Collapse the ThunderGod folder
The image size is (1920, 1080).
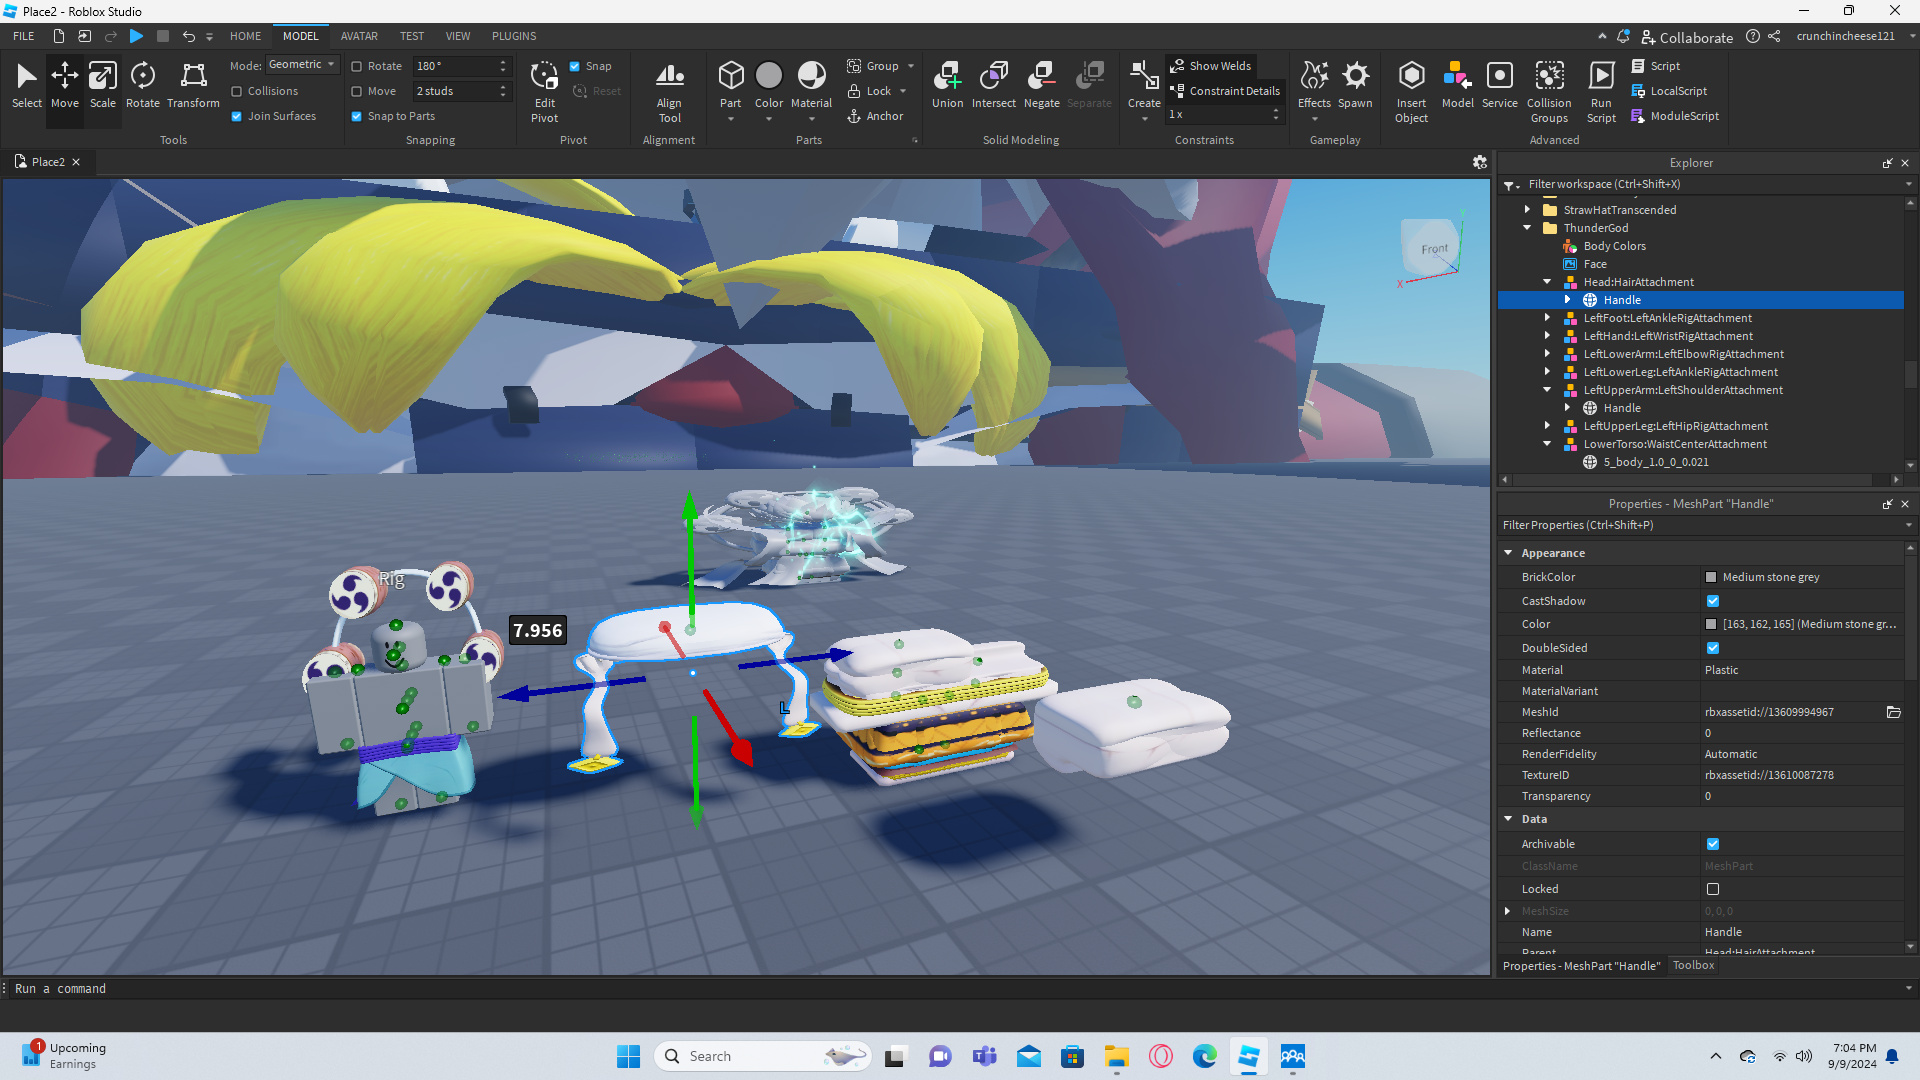(1527, 228)
